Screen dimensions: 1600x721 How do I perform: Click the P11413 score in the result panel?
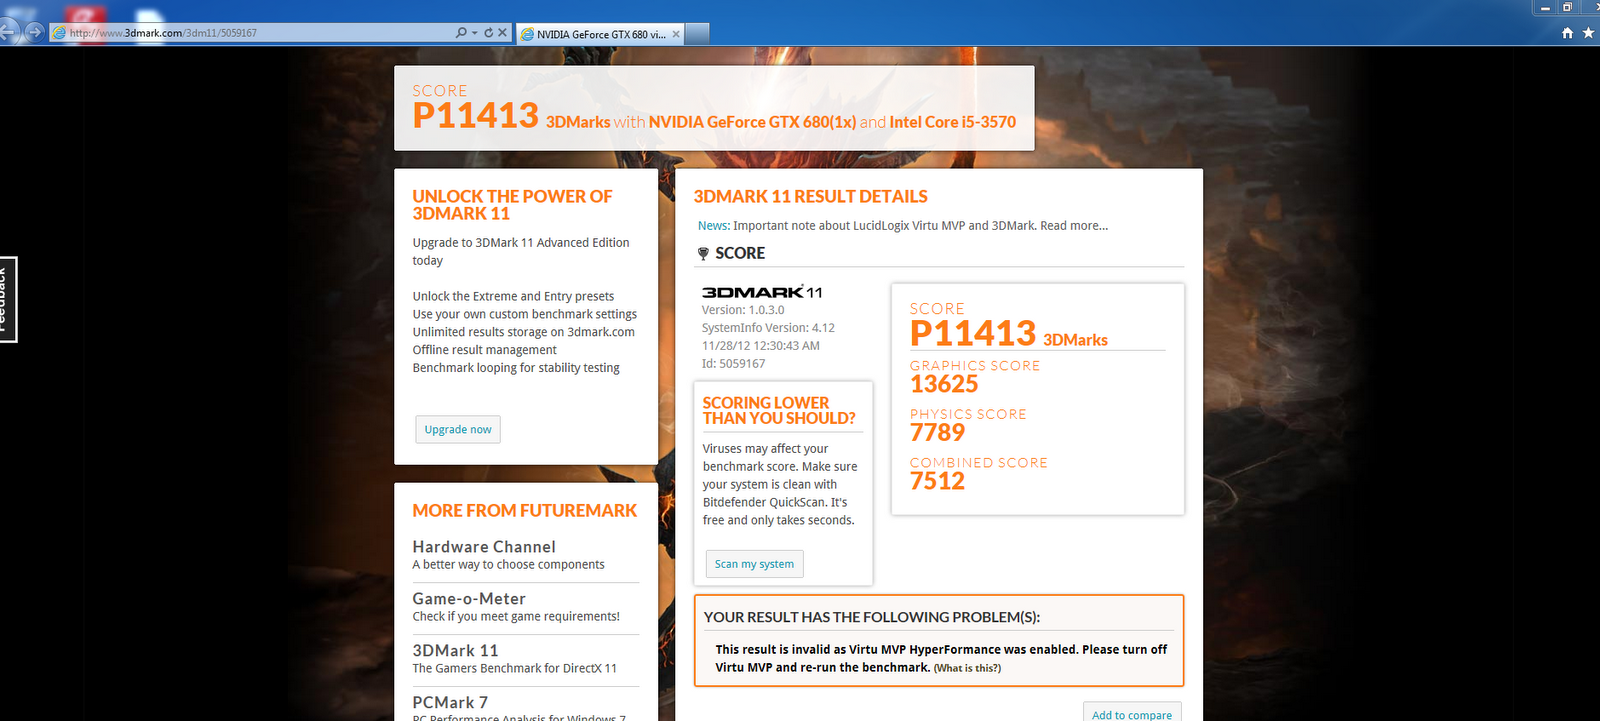pos(973,333)
